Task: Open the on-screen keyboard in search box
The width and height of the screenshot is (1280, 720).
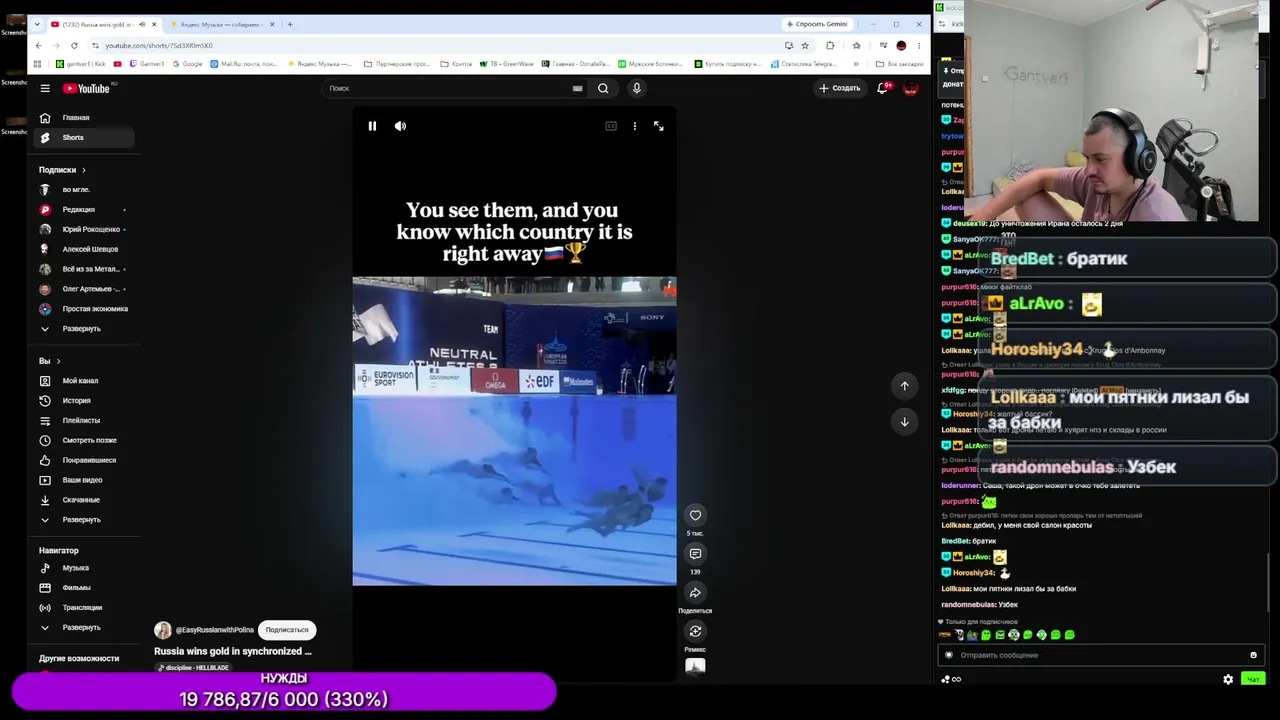Action: [577, 88]
